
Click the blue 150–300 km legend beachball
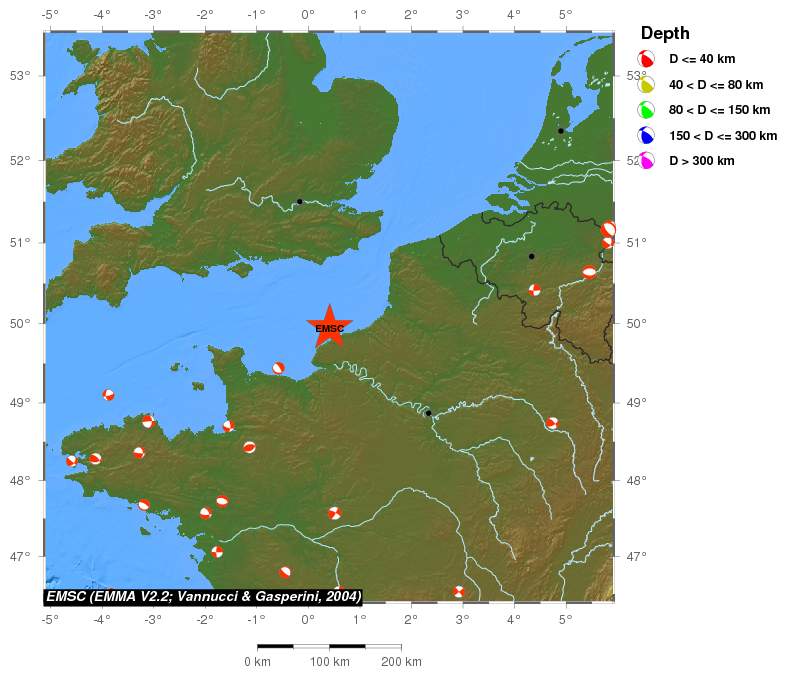click(646, 136)
